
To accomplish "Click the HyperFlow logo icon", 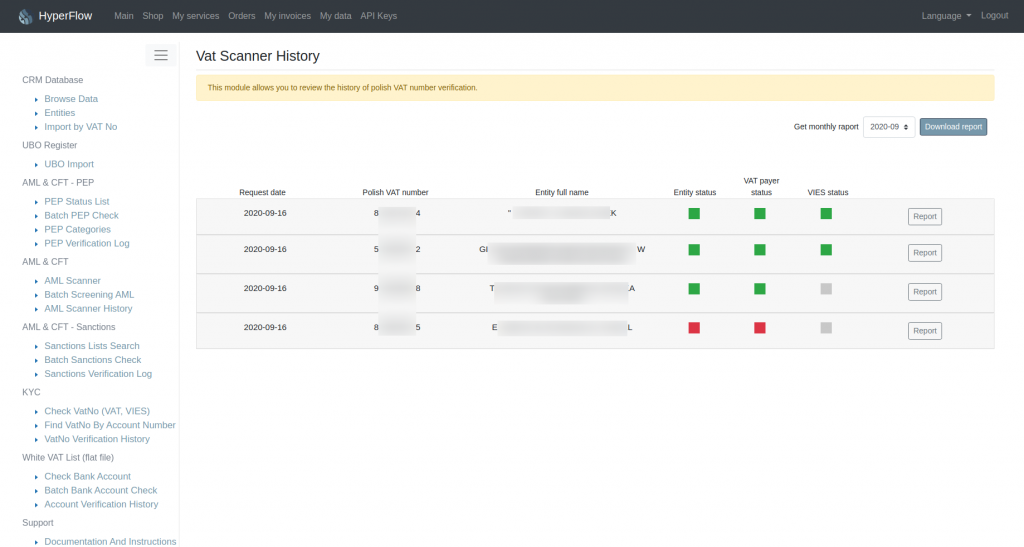I will tap(25, 16).
